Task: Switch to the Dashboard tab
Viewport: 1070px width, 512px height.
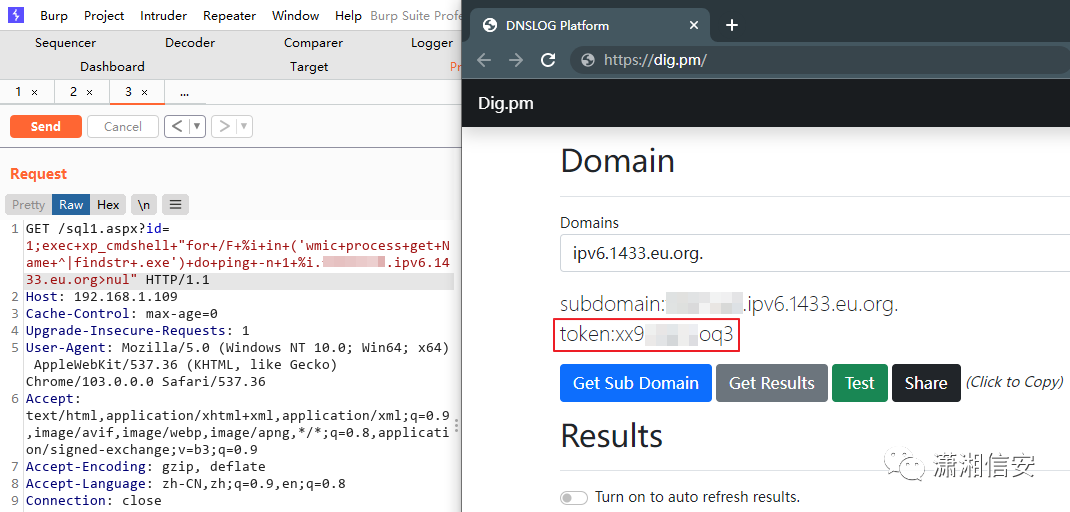Action: [x=112, y=67]
